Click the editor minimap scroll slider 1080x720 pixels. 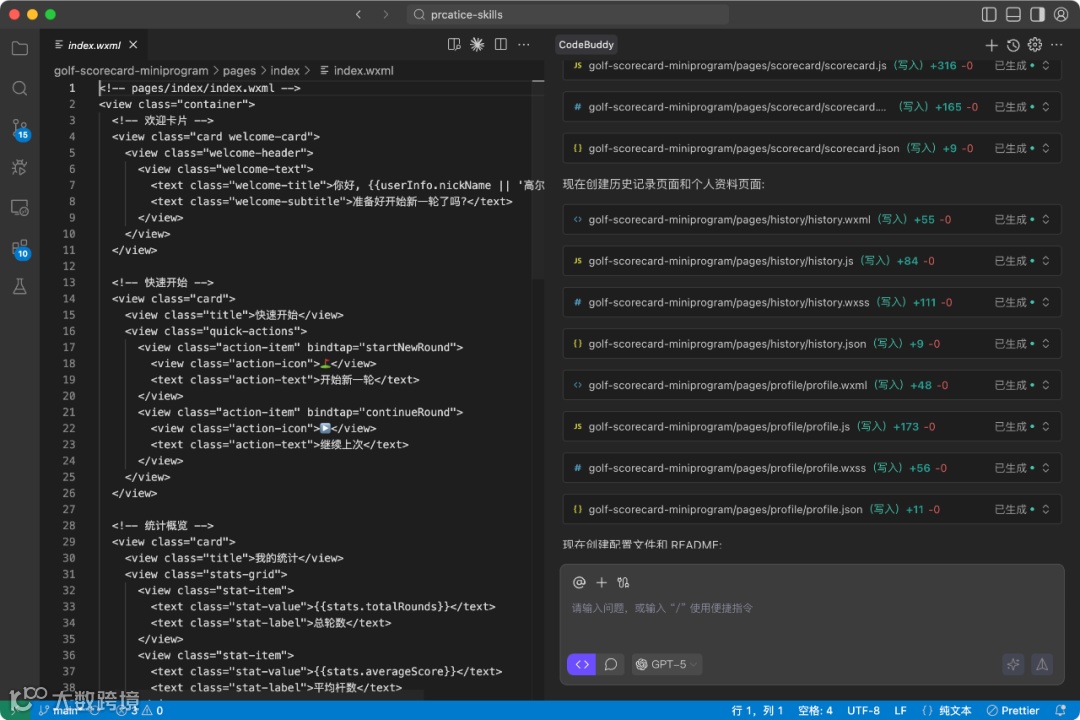click(x=538, y=179)
